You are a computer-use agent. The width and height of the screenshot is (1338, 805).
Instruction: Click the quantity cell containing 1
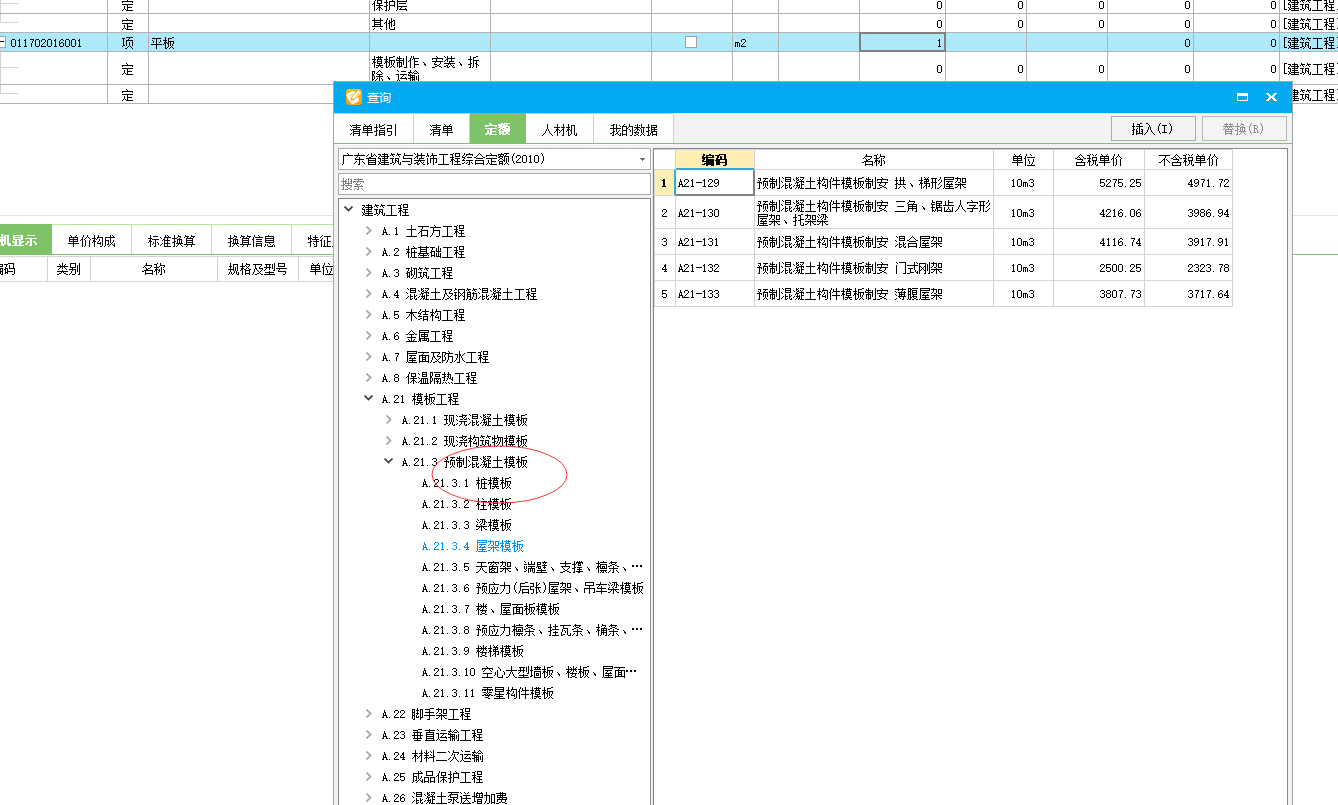click(x=902, y=43)
